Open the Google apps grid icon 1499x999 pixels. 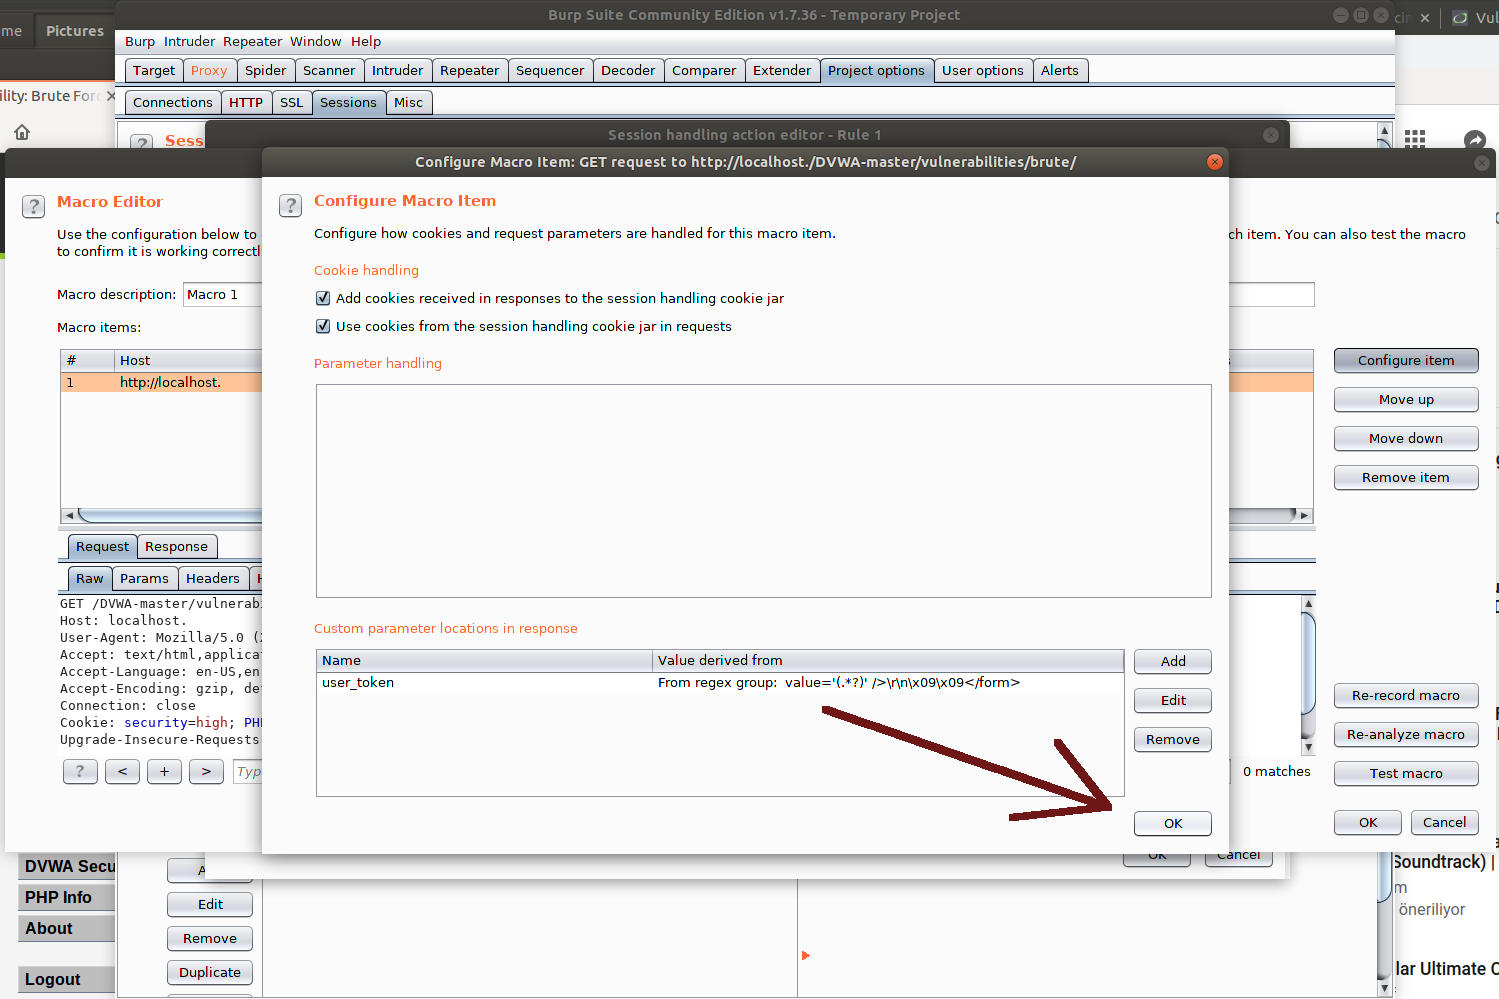pyautogui.click(x=1415, y=139)
